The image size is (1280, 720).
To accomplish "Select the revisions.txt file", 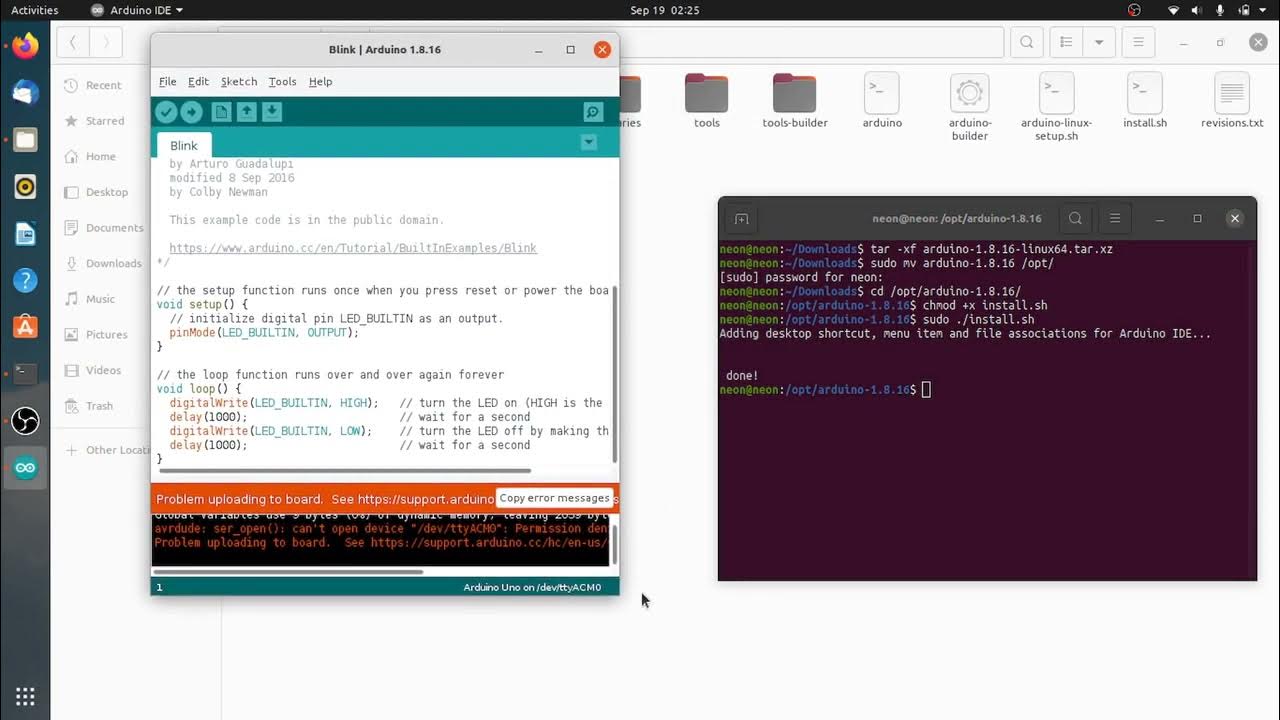I will [1232, 101].
